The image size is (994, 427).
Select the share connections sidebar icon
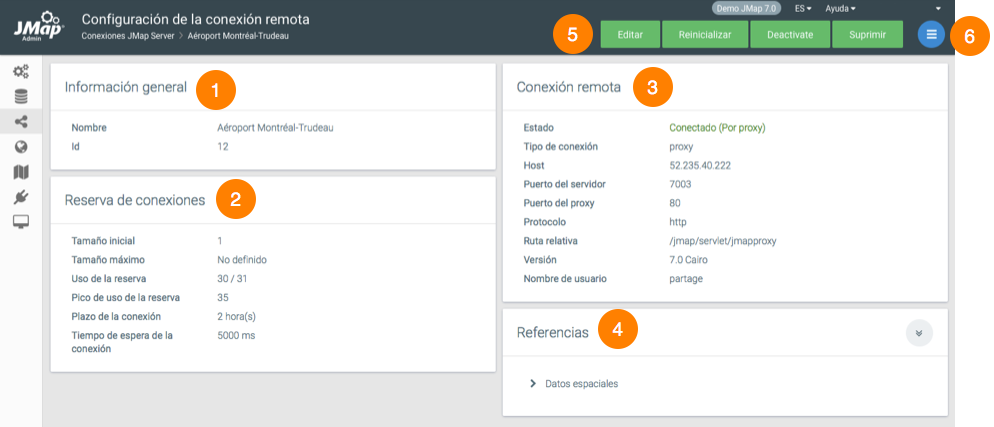point(20,122)
